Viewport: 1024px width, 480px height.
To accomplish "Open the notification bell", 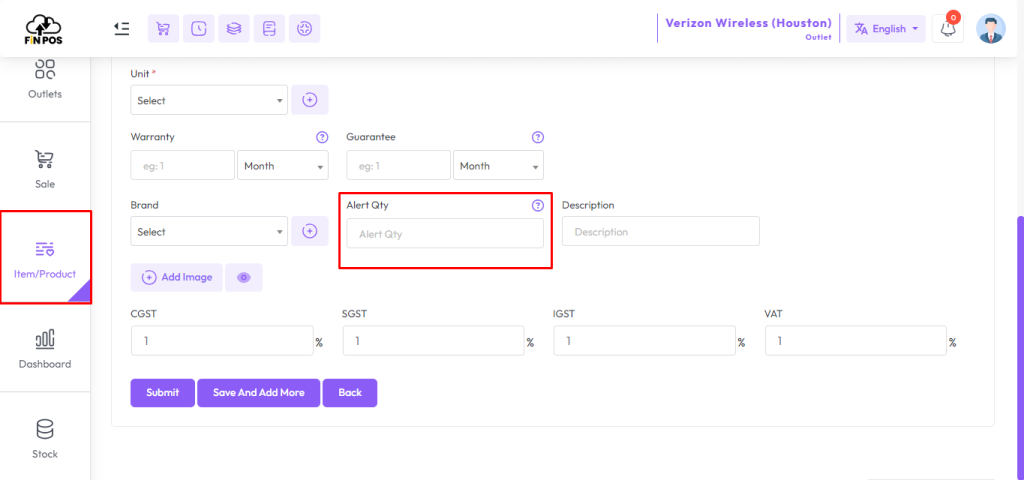I will (x=947, y=29).
